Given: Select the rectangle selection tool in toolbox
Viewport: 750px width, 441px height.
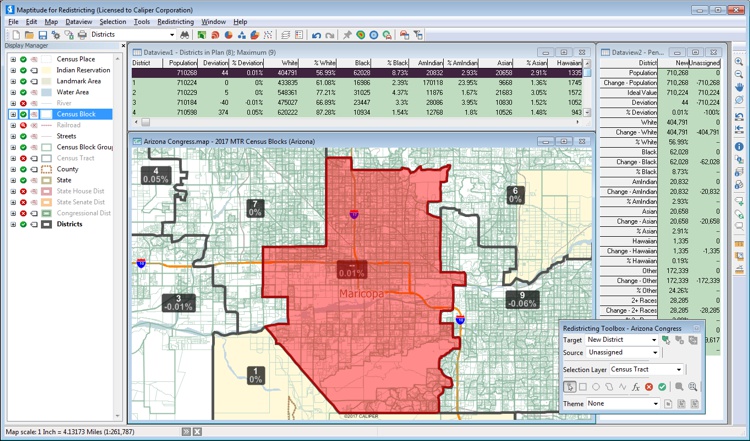Looking at the screenshot, I should tap(583, 387).
